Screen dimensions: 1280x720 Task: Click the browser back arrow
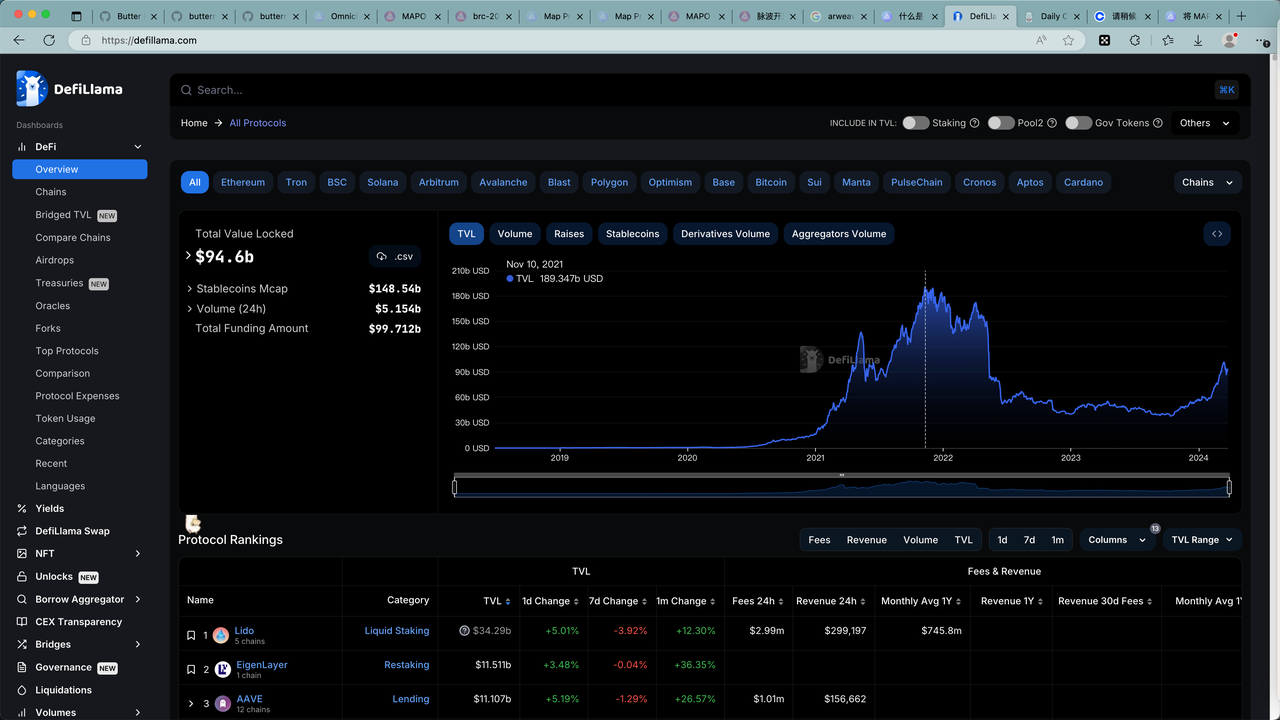click(19, 40)
